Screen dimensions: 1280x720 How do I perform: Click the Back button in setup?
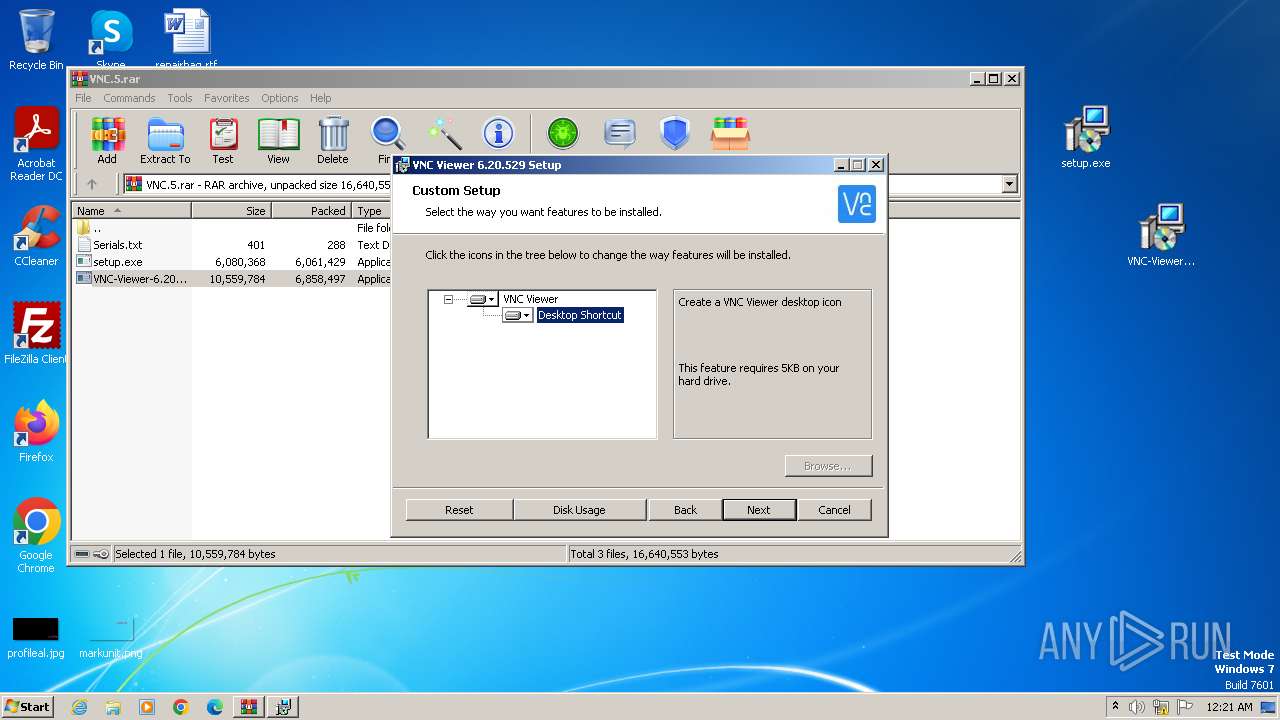click(x=685, y=510)
